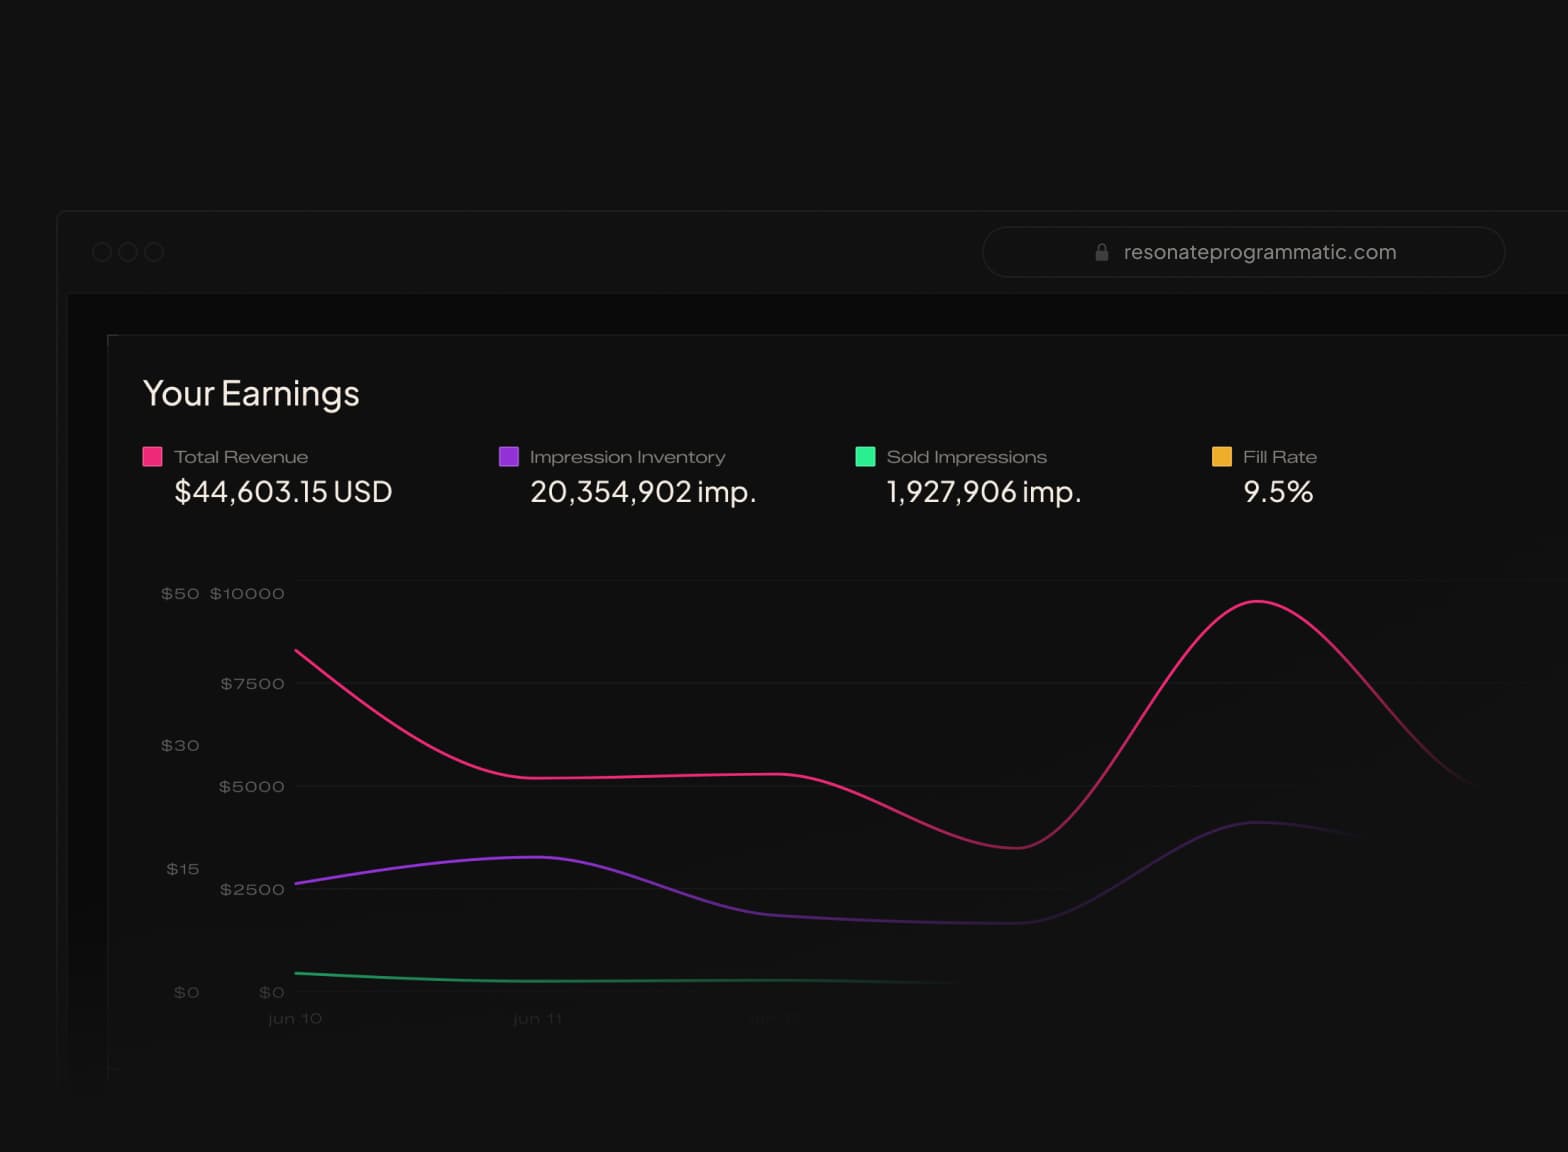Image resolution: width=1568 pixels, height=1152 pixels.
Task: Click the $10000 axis label
Action: [x=247, y=594]
